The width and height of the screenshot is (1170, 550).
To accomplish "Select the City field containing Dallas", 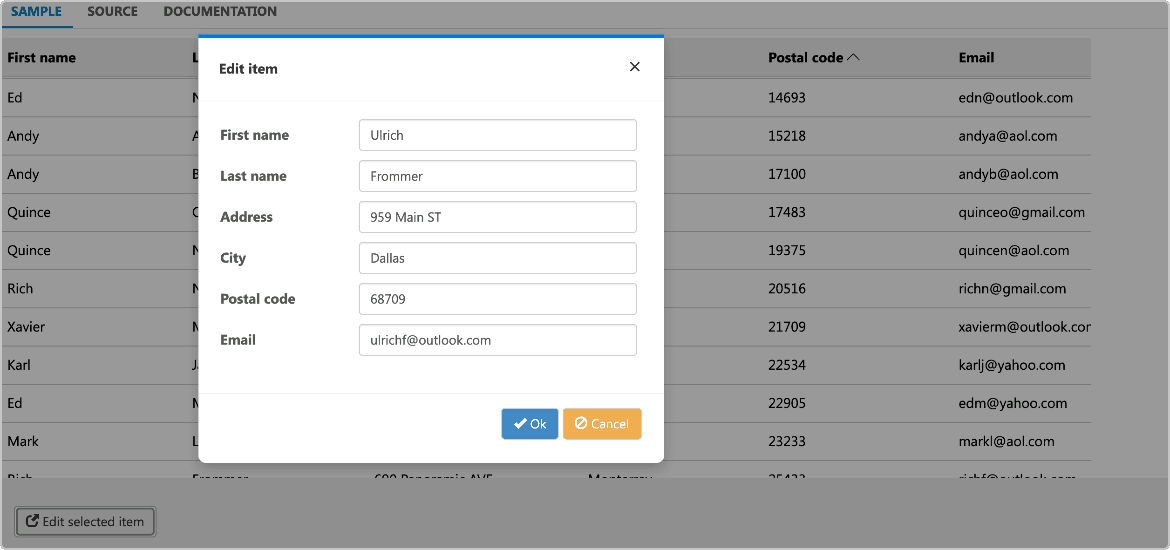I will (x=498, y=258).
